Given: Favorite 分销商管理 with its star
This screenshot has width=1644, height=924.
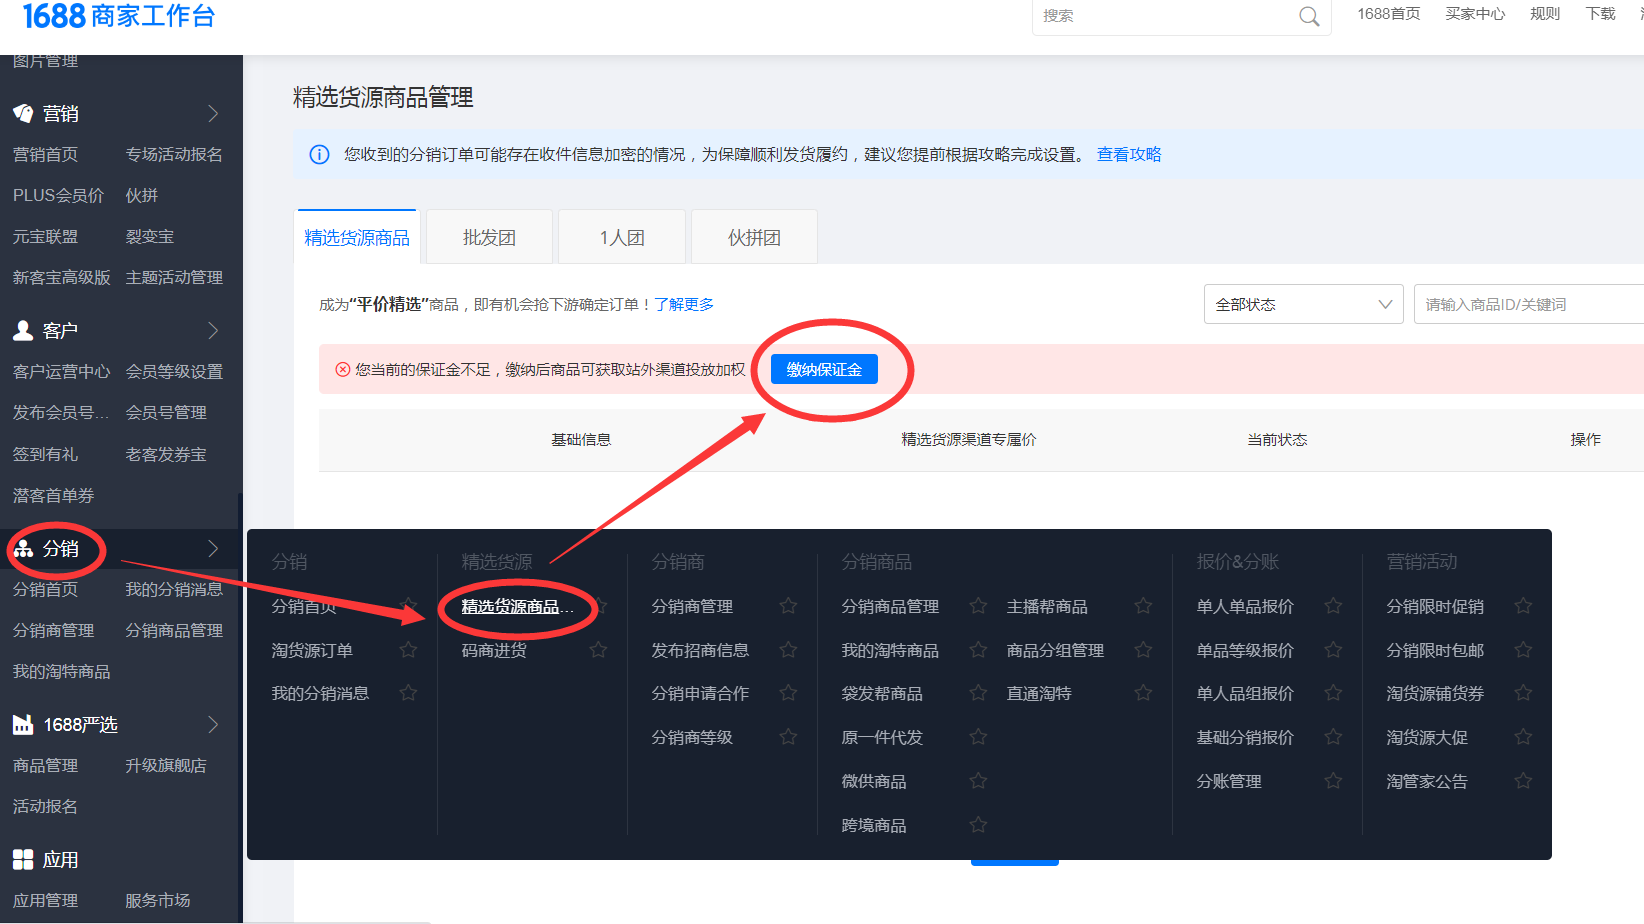Looking at the screenshot, I should 788,606.
